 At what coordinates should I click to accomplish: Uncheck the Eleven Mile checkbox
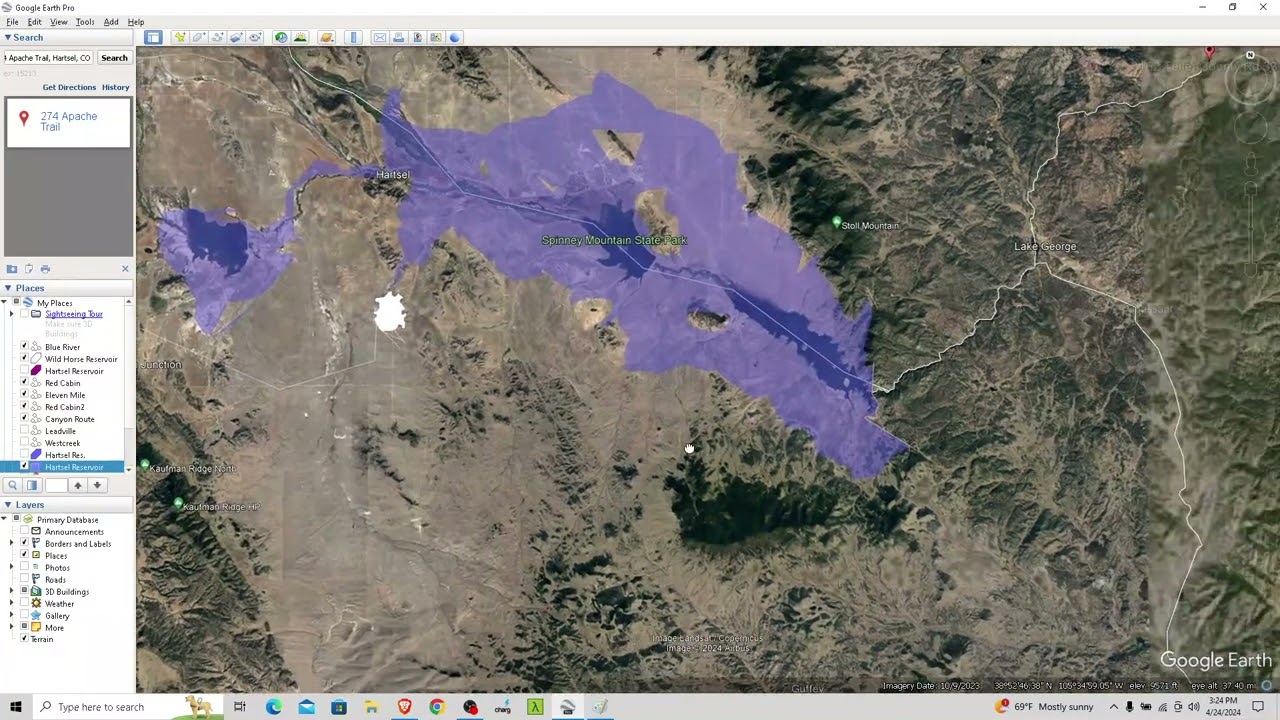pos(24,395)
